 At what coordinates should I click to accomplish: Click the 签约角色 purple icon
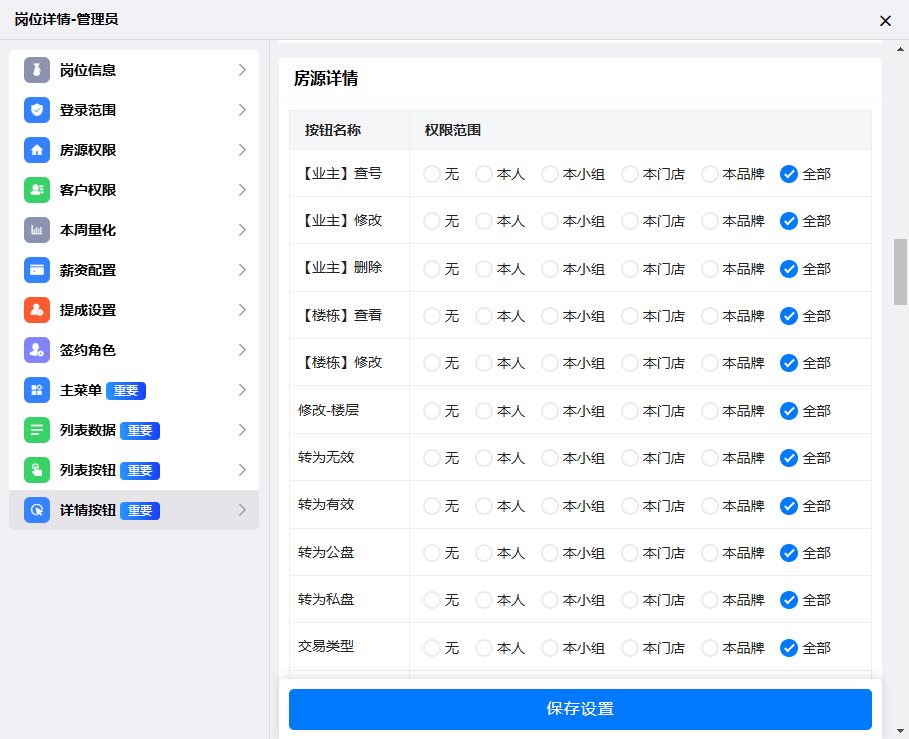pos(37,350)
